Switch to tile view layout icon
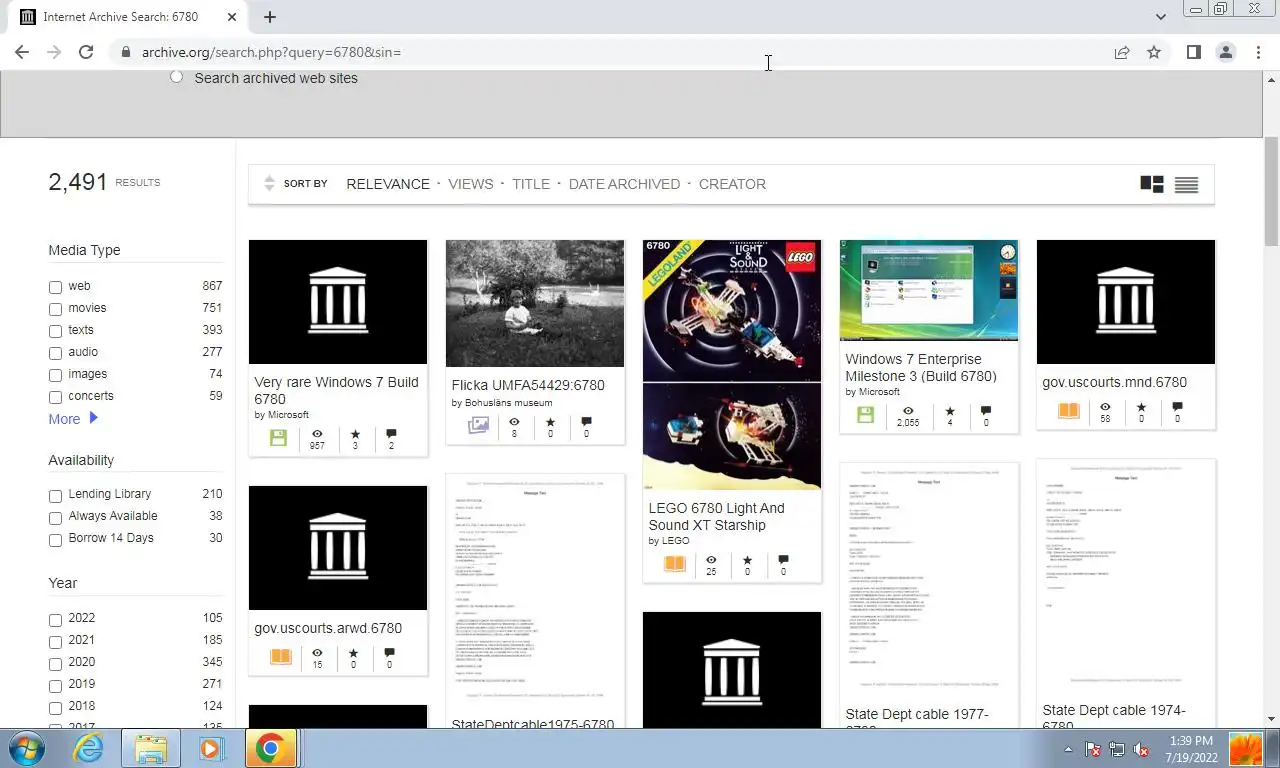 (x=1152, y=184)
